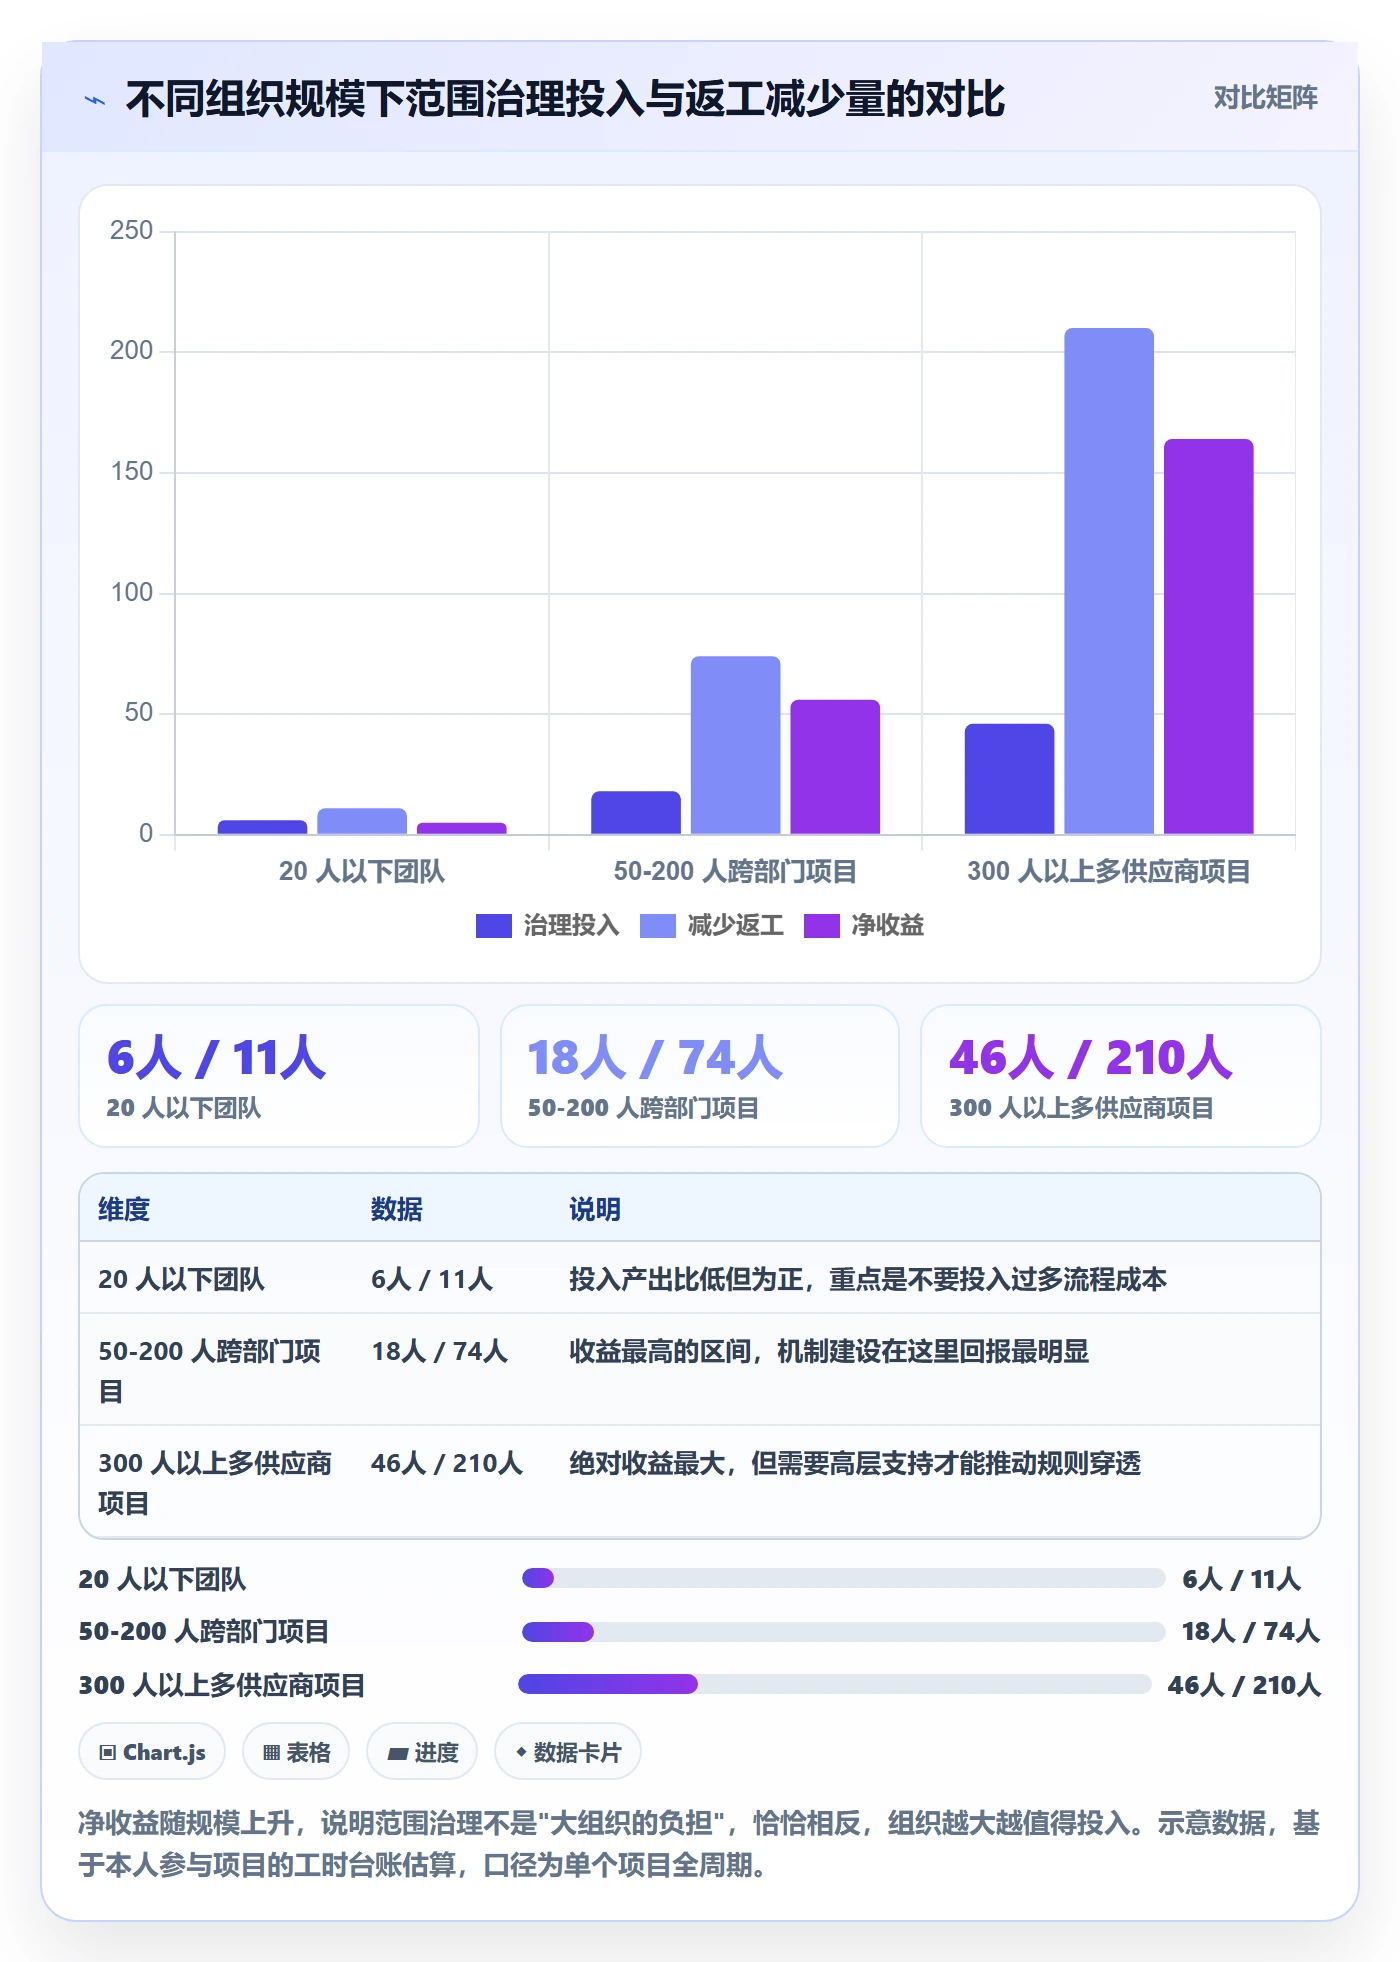
Task: Click the 6人 / 11人 table data cell
Action: pyautogui.click(x=432, y=1279)
